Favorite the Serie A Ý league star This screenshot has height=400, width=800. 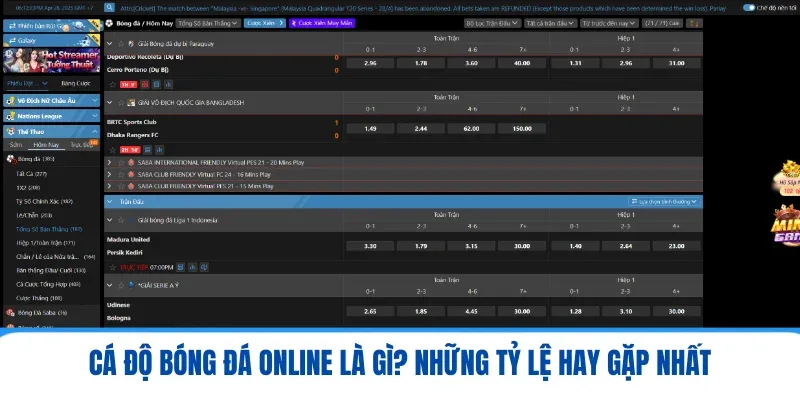(x=121, y=285)
